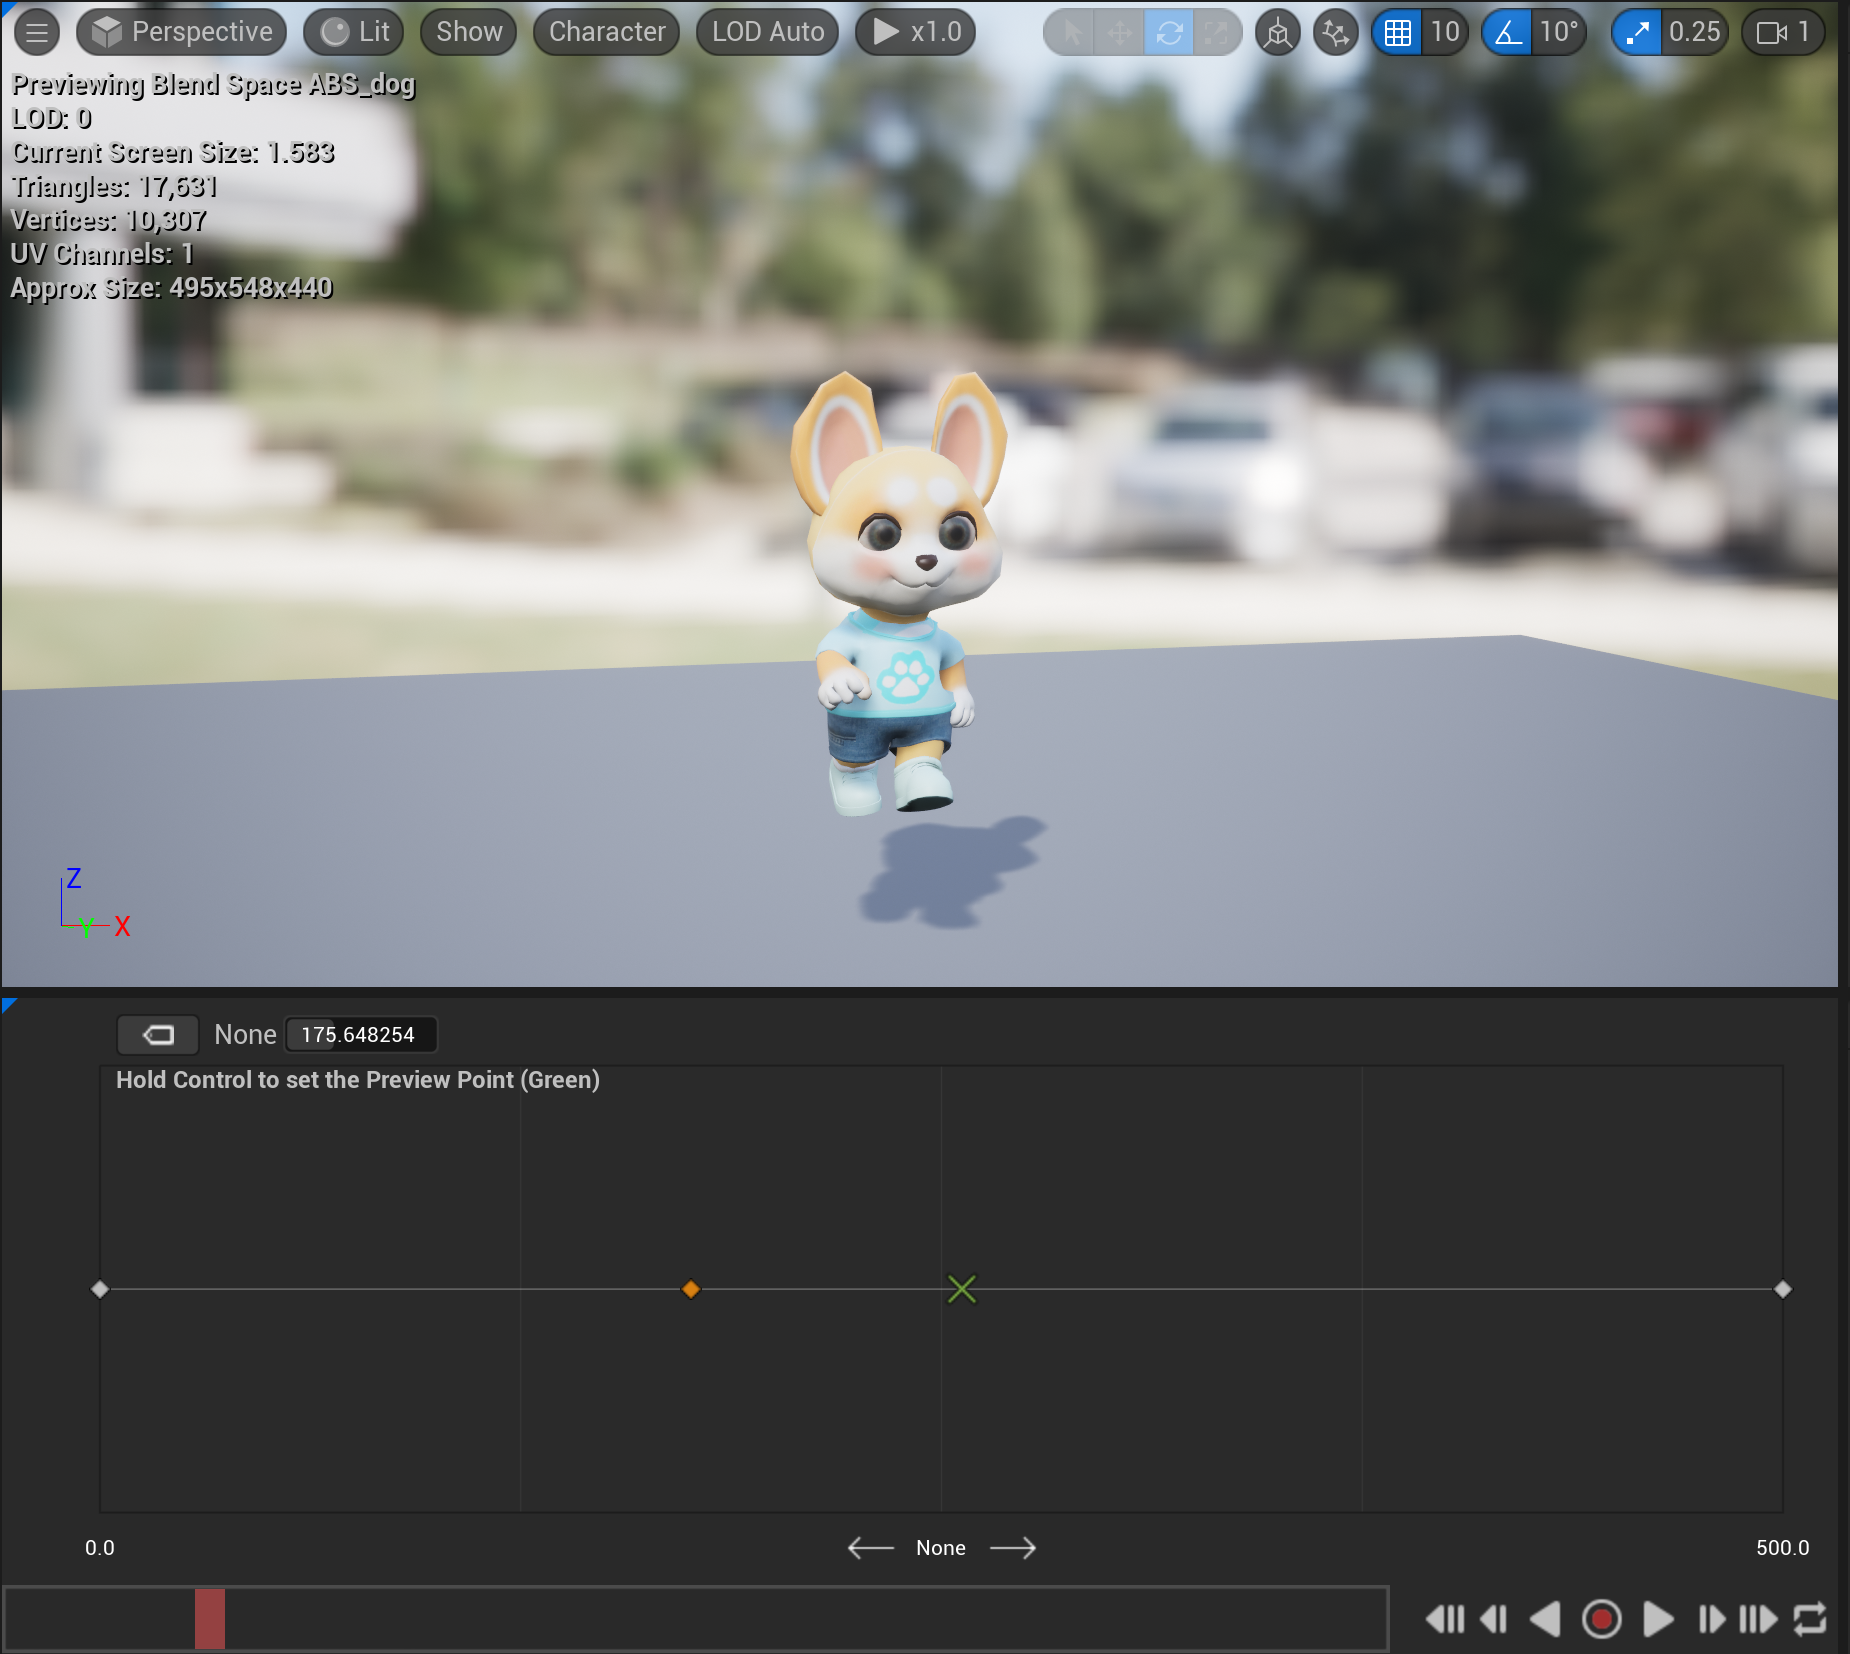Open the Show menu
1850x1654 pixels.
[x=468, y=32]
